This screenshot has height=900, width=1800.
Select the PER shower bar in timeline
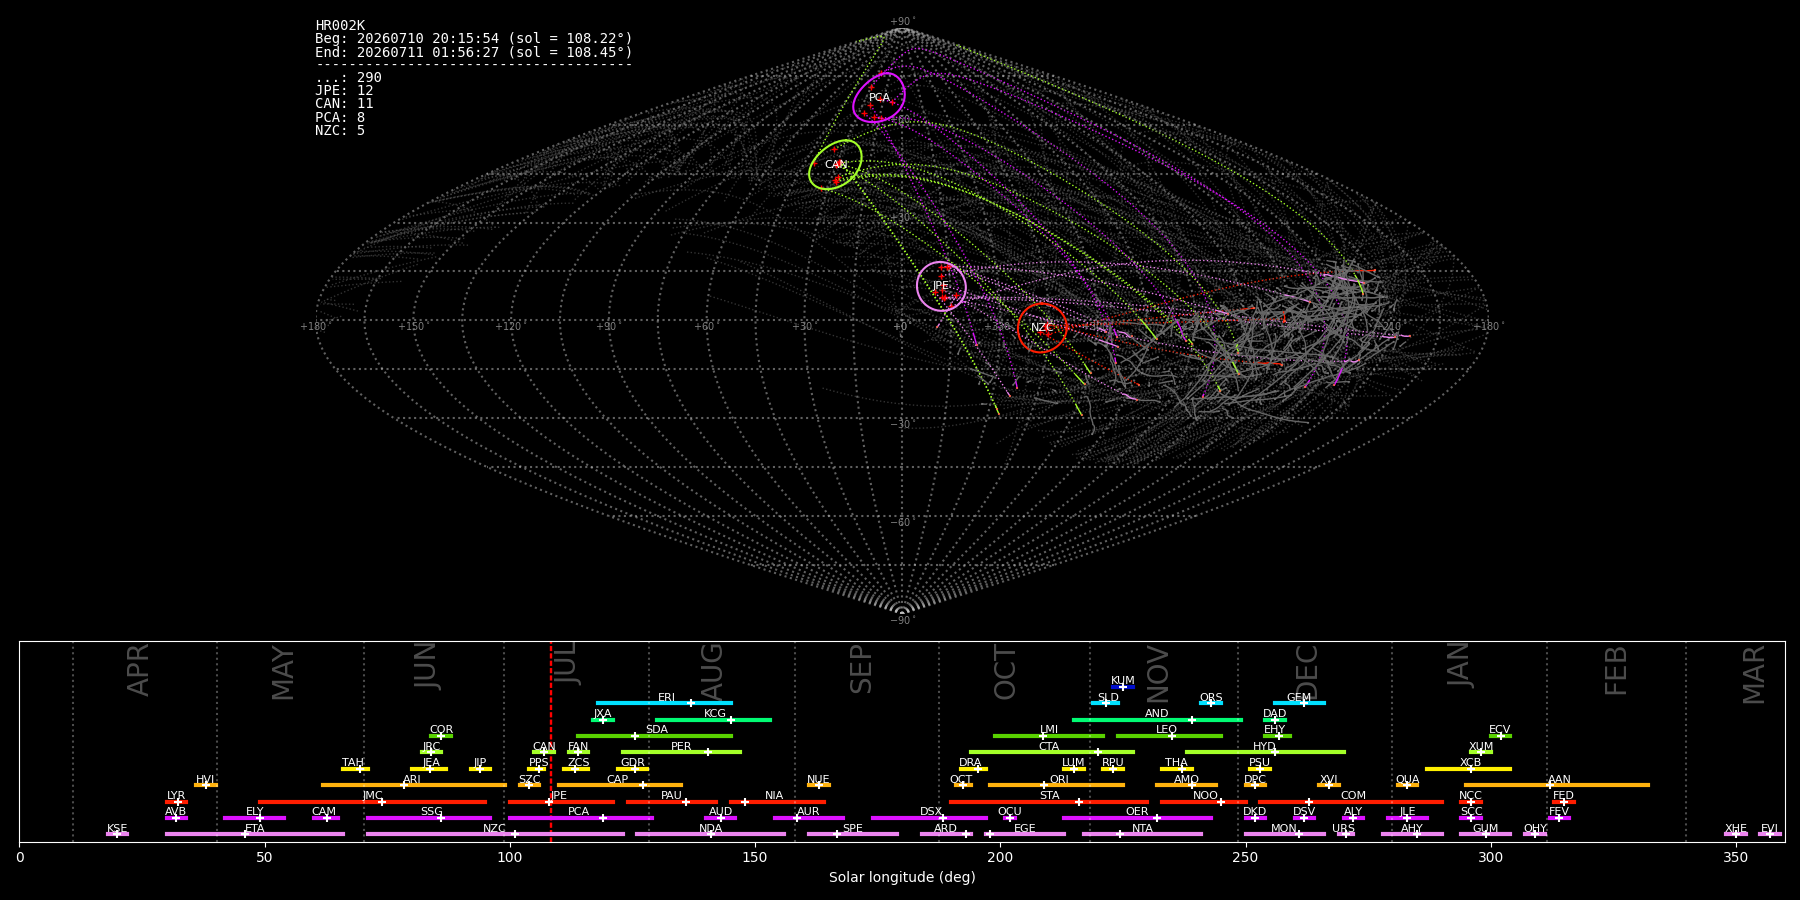[x=681, y=752]
